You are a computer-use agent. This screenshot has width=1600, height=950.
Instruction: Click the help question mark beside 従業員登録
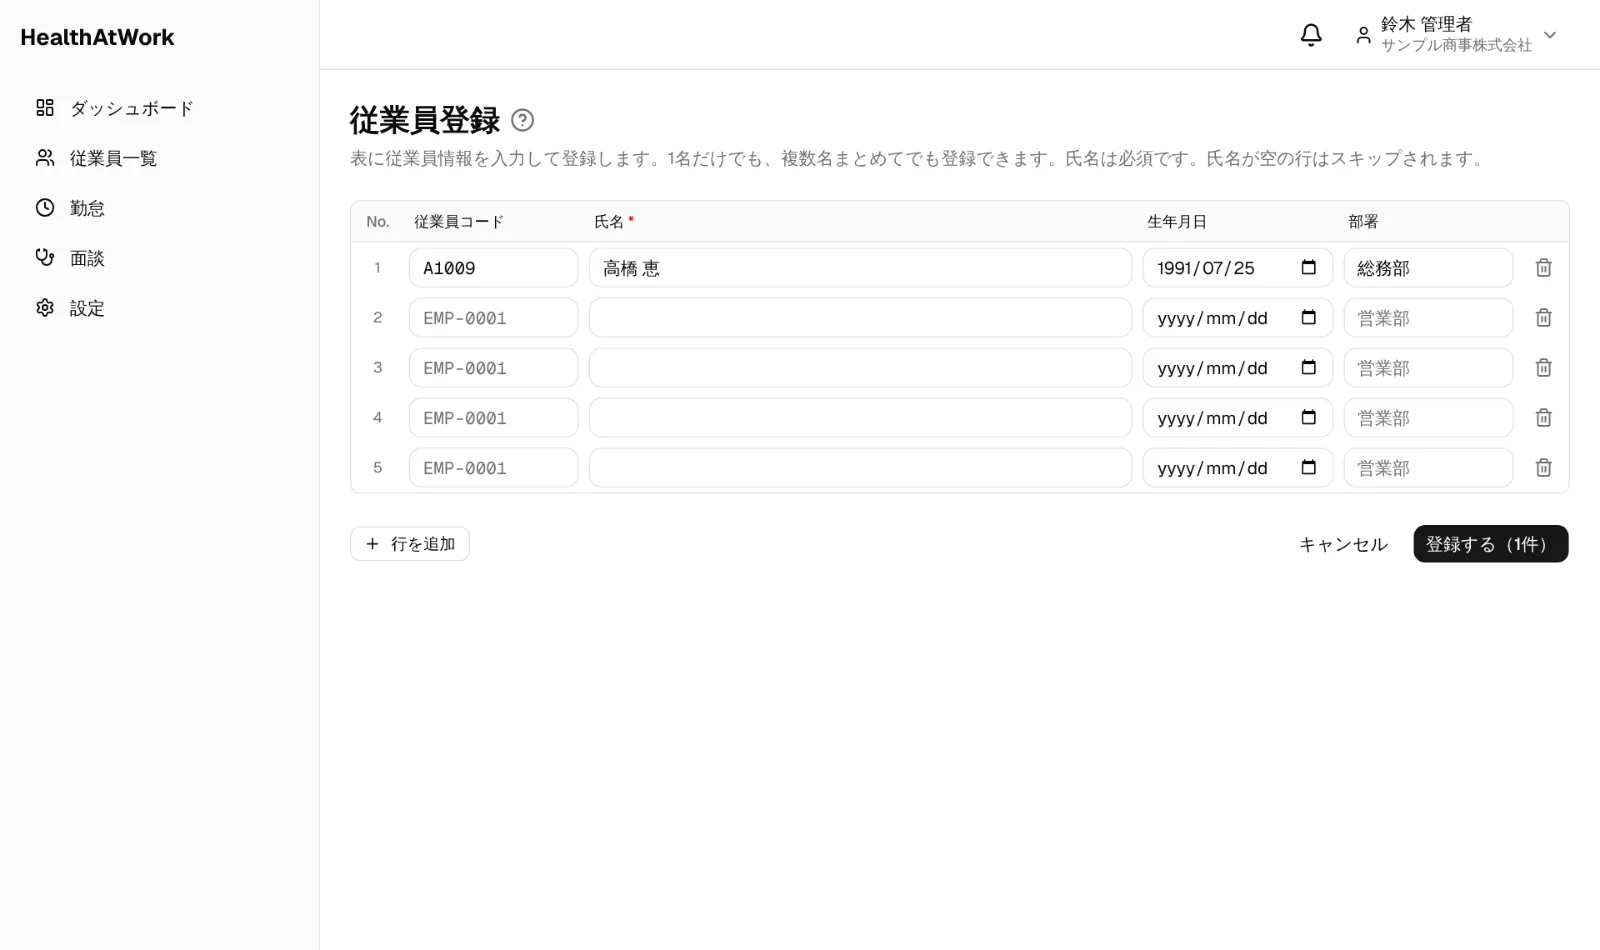click(x=522, y=120)
